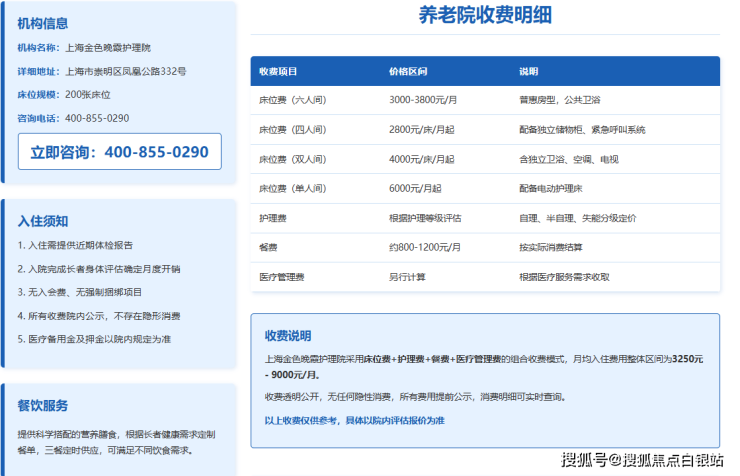The image size is (740, 476).
Task: Select notice item 3 无入会费
Action: [x=79, y=292]
